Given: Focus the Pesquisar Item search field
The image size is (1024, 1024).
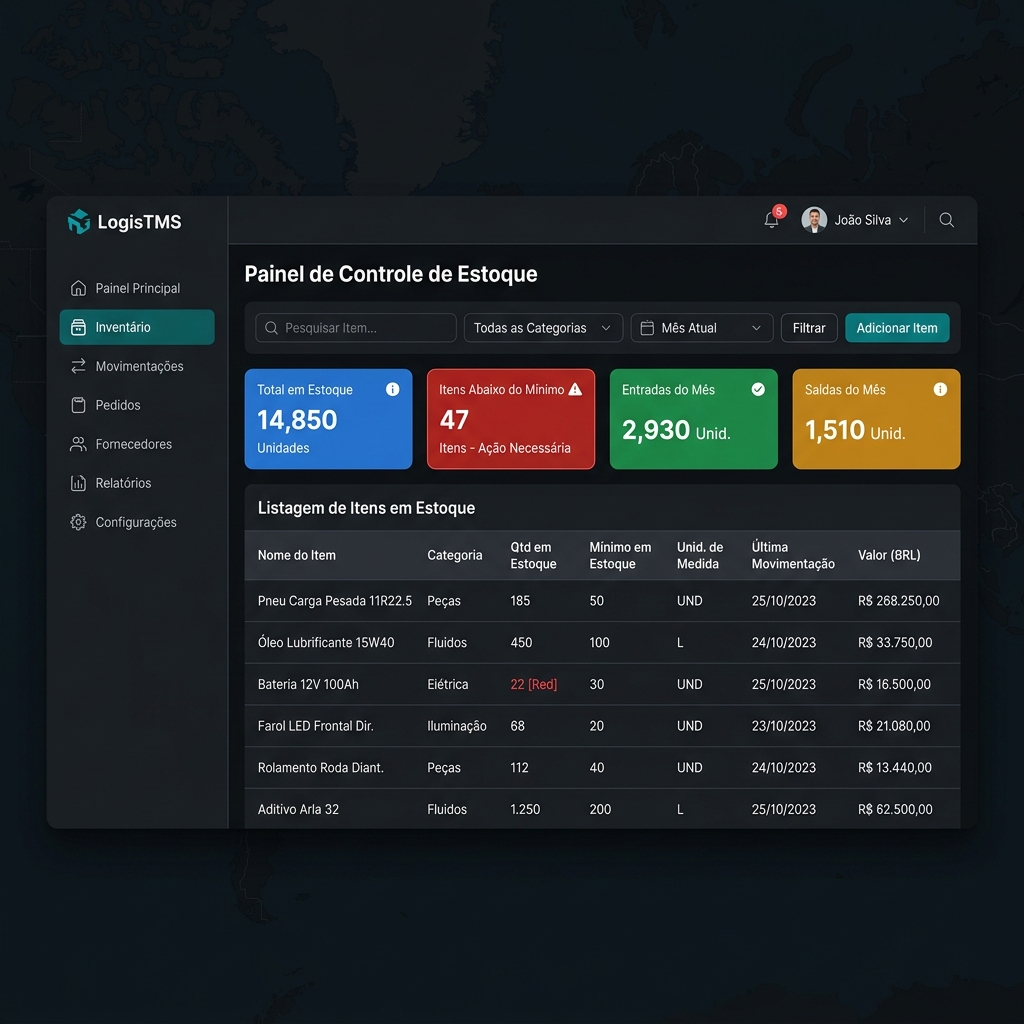Looking at the screenshot, I should (356, 328).
